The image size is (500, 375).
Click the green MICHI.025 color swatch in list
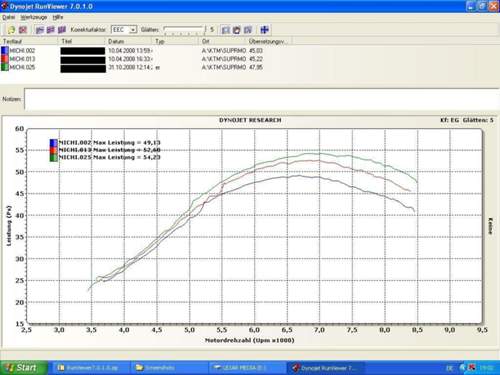(5, 67)
